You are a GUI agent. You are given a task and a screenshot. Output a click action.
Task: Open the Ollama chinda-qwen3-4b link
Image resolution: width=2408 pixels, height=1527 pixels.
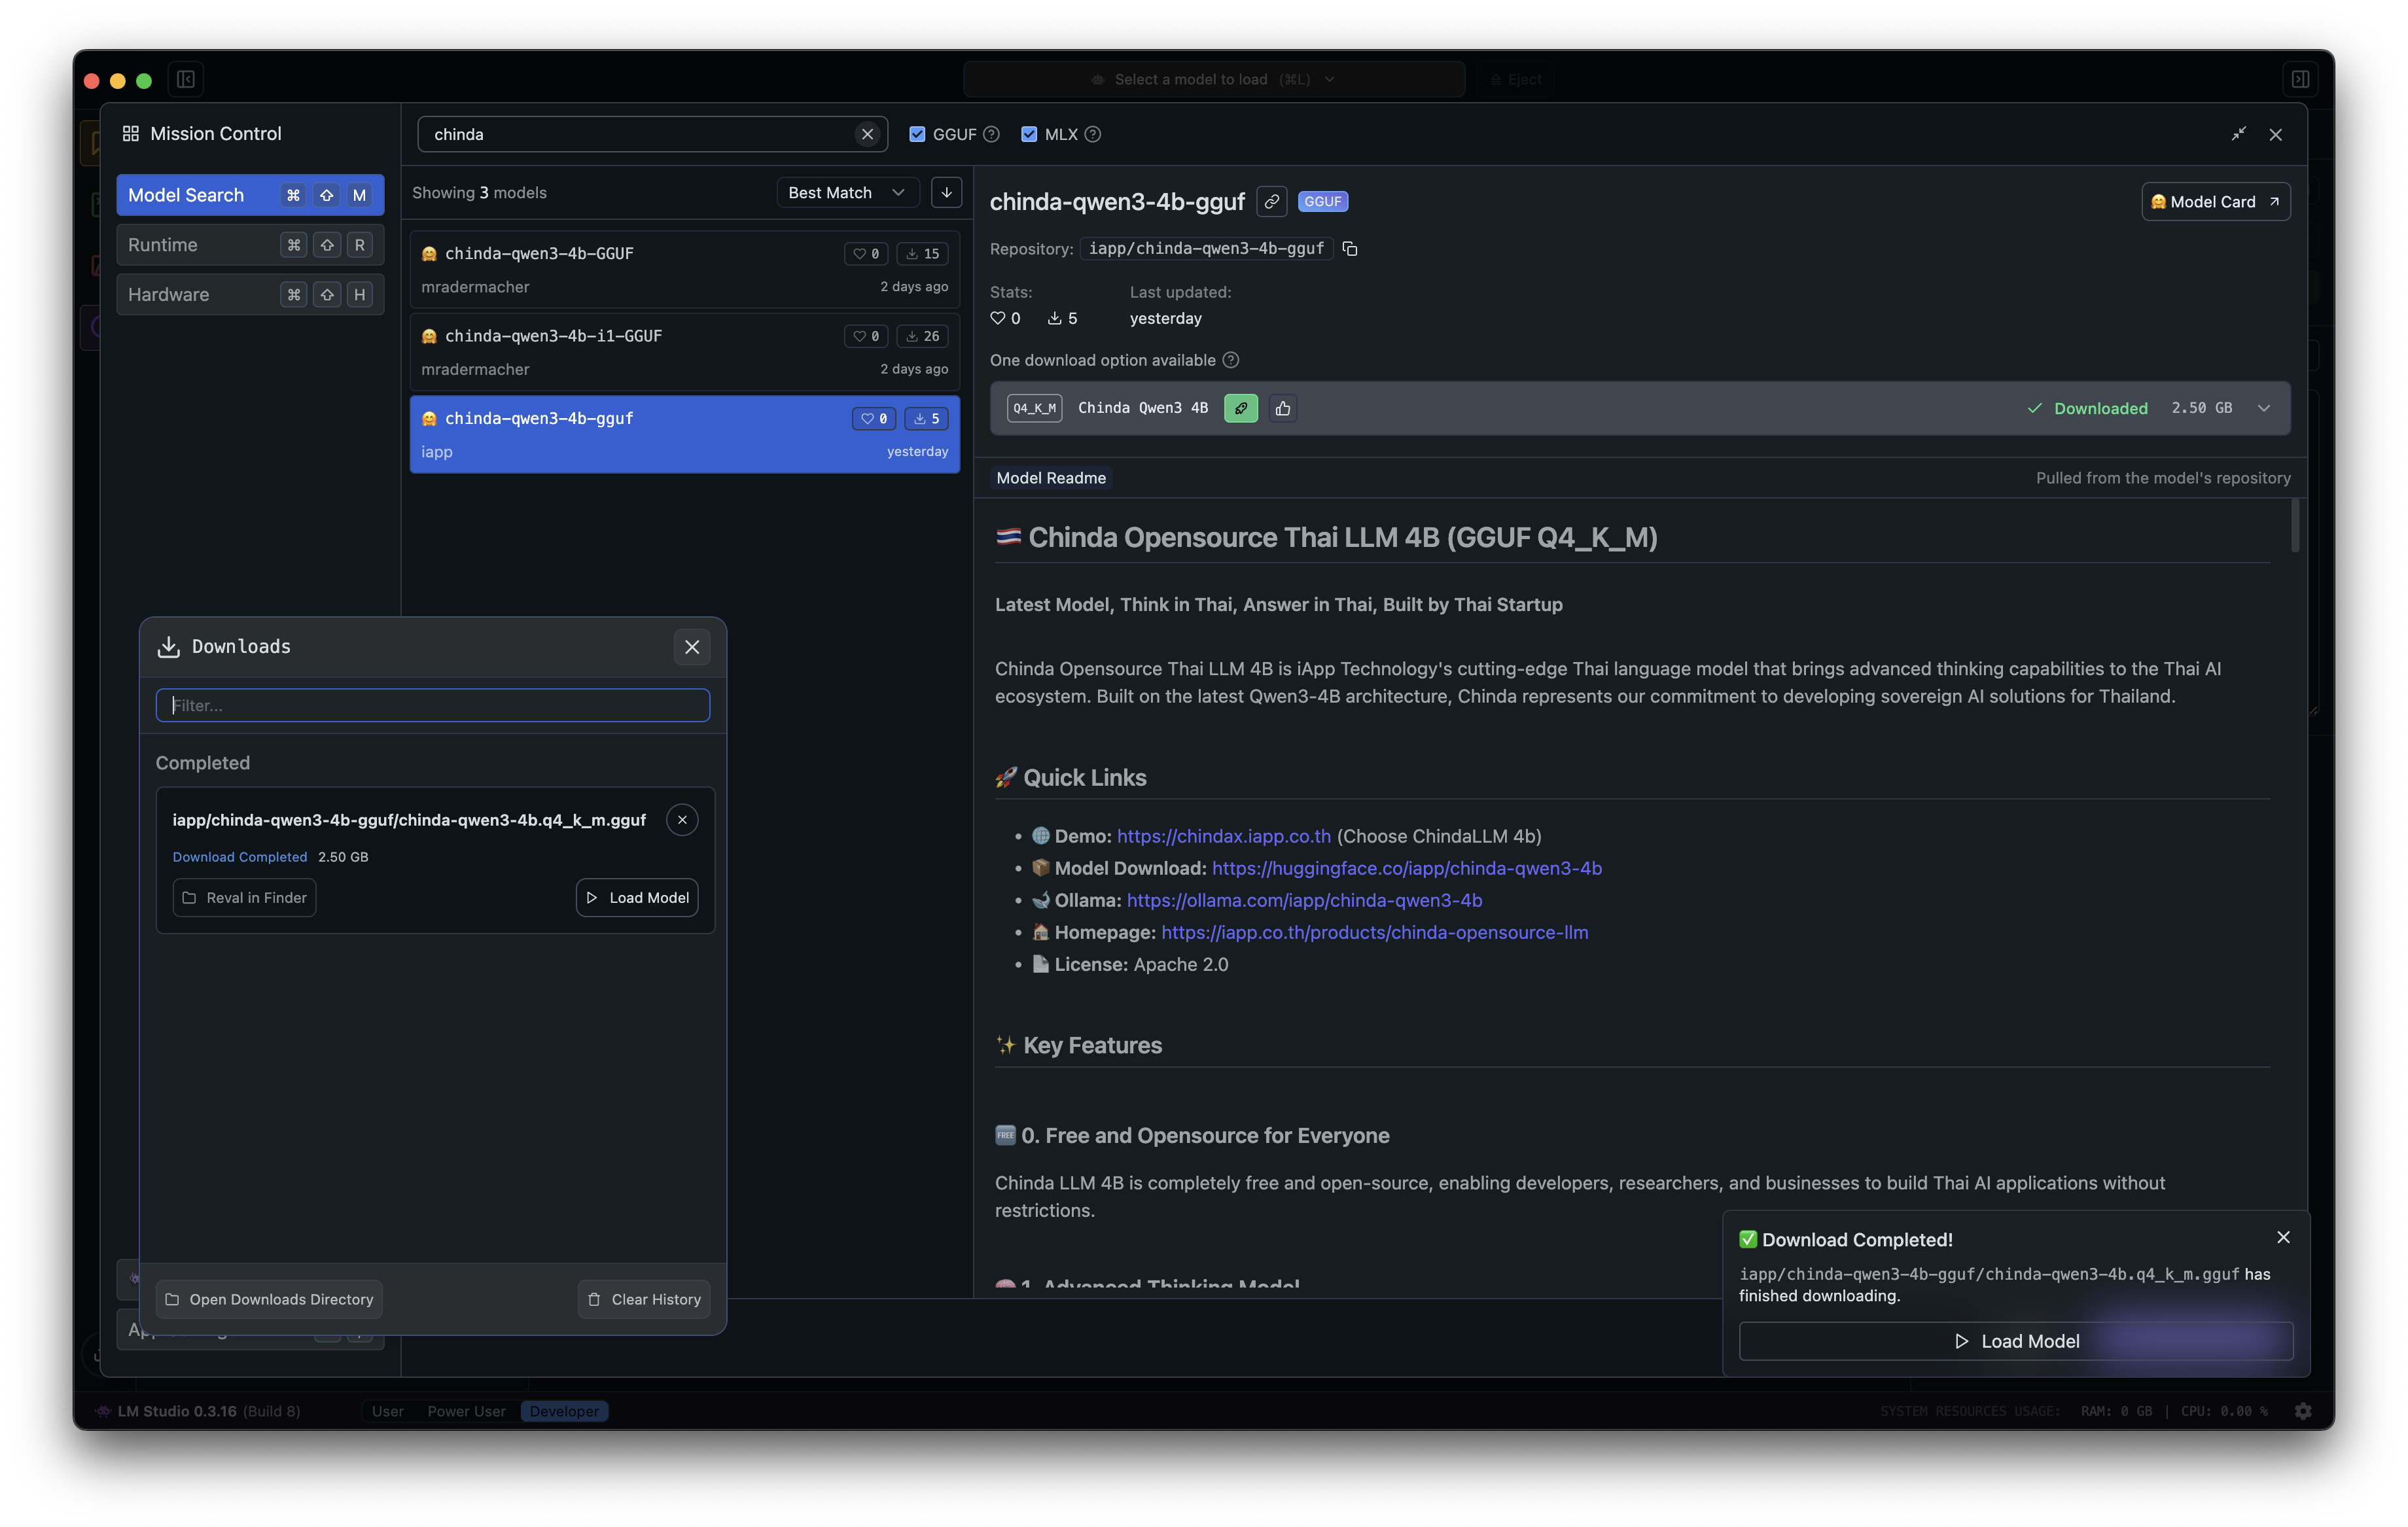coord(1304,900)
